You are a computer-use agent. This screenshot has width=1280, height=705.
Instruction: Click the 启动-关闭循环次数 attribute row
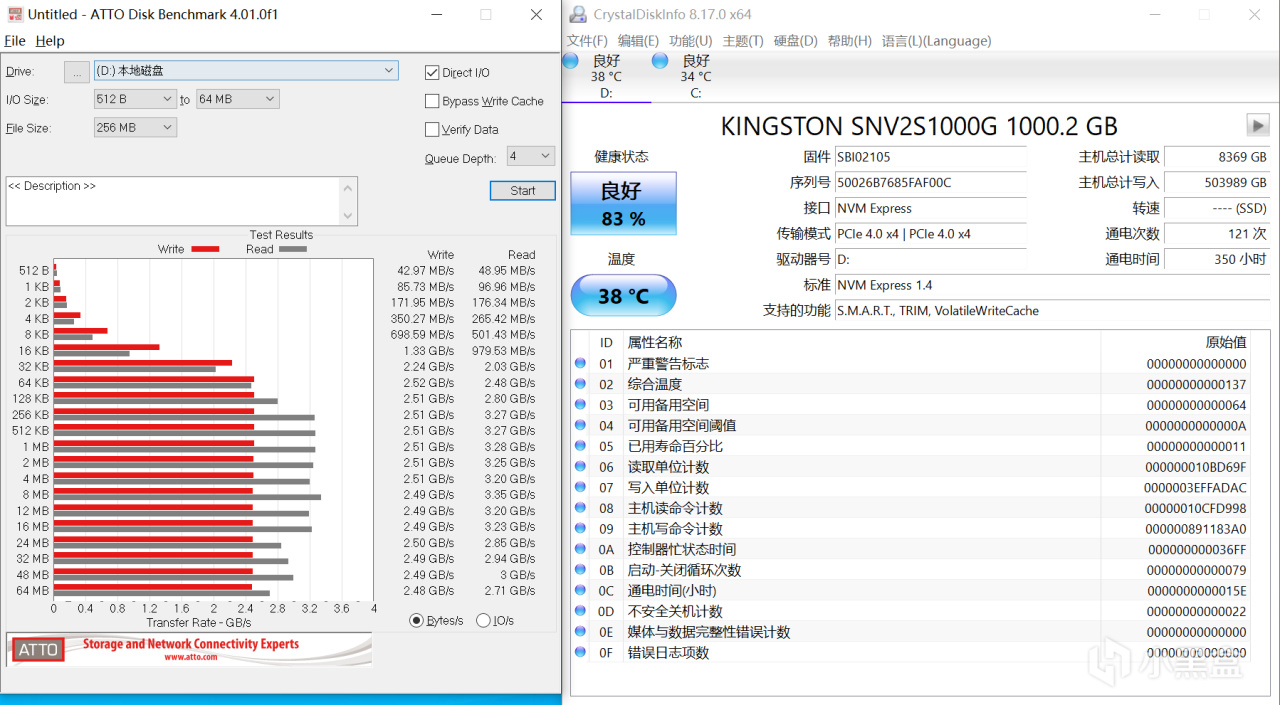point(910,570)
